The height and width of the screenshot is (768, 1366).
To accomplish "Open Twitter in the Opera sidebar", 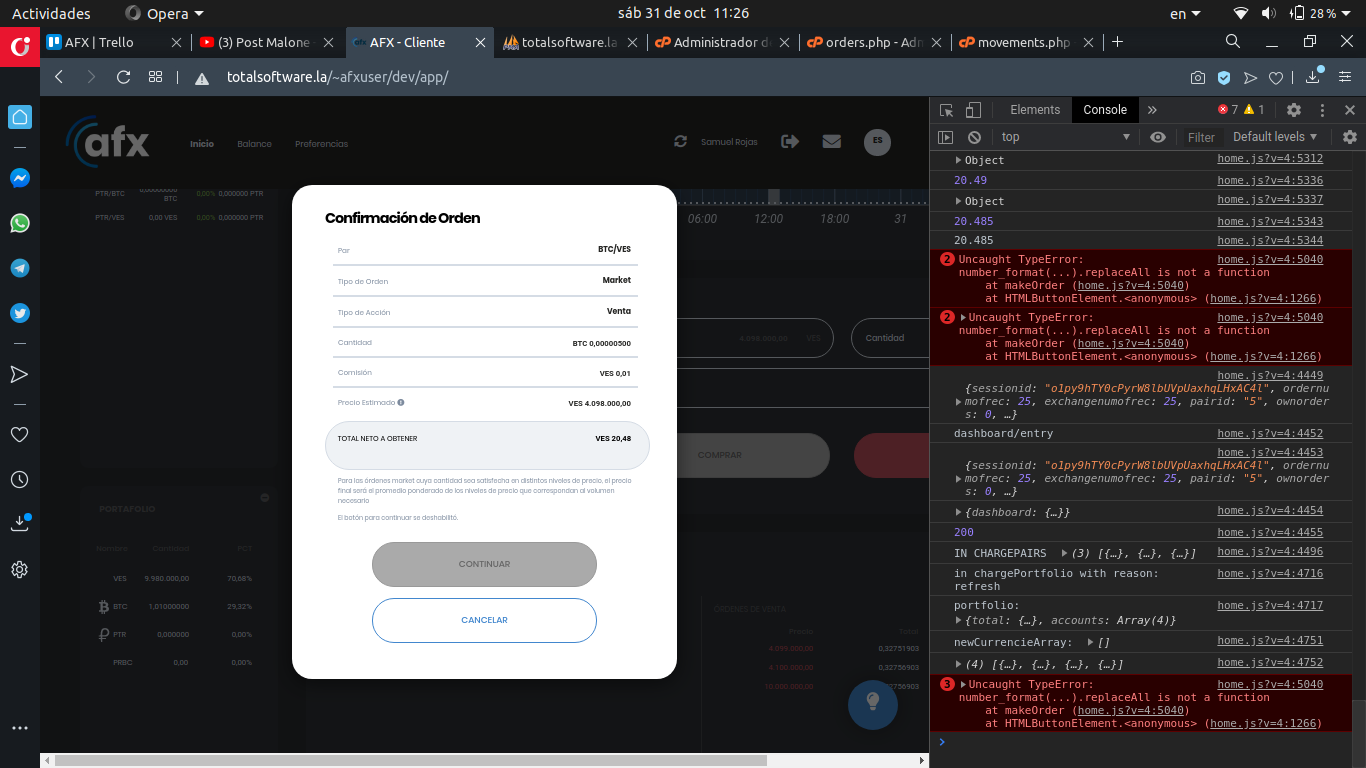I will [x=20, y=313].
